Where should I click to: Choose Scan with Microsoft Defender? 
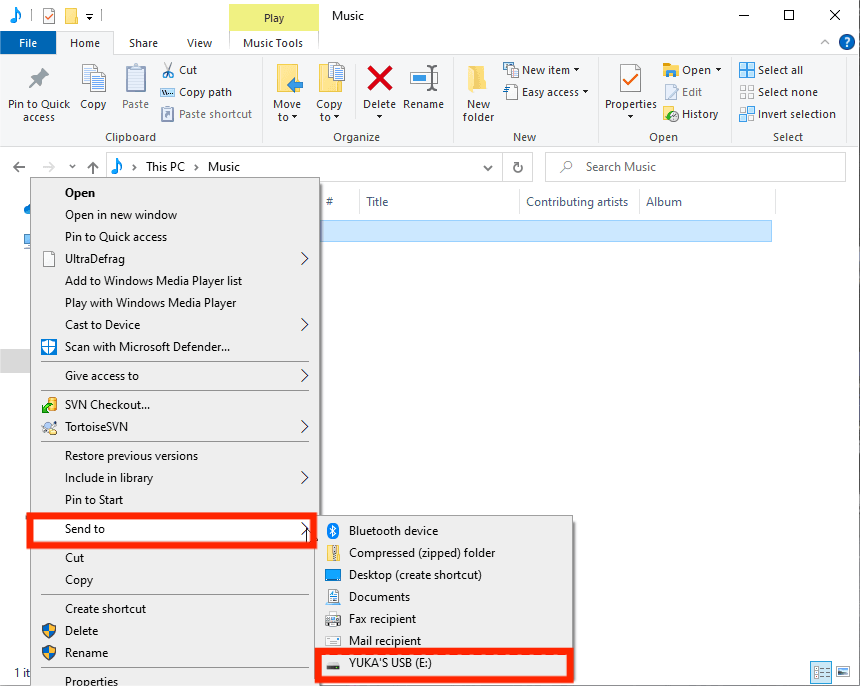(174, 347)
